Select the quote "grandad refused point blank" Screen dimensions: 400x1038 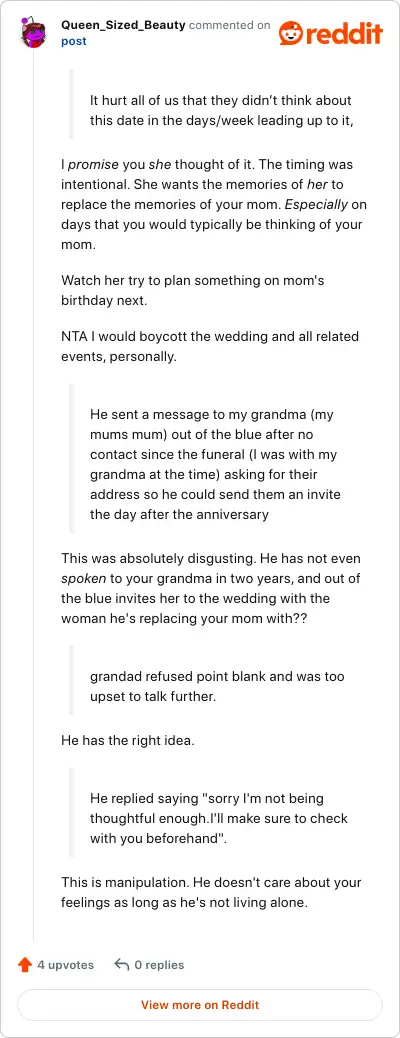pyautogui.click(x=217, y=686)
